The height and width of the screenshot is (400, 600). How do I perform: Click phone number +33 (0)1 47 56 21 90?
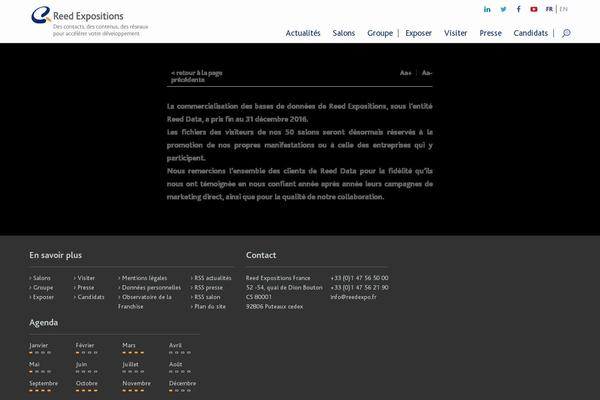(359, 287)
